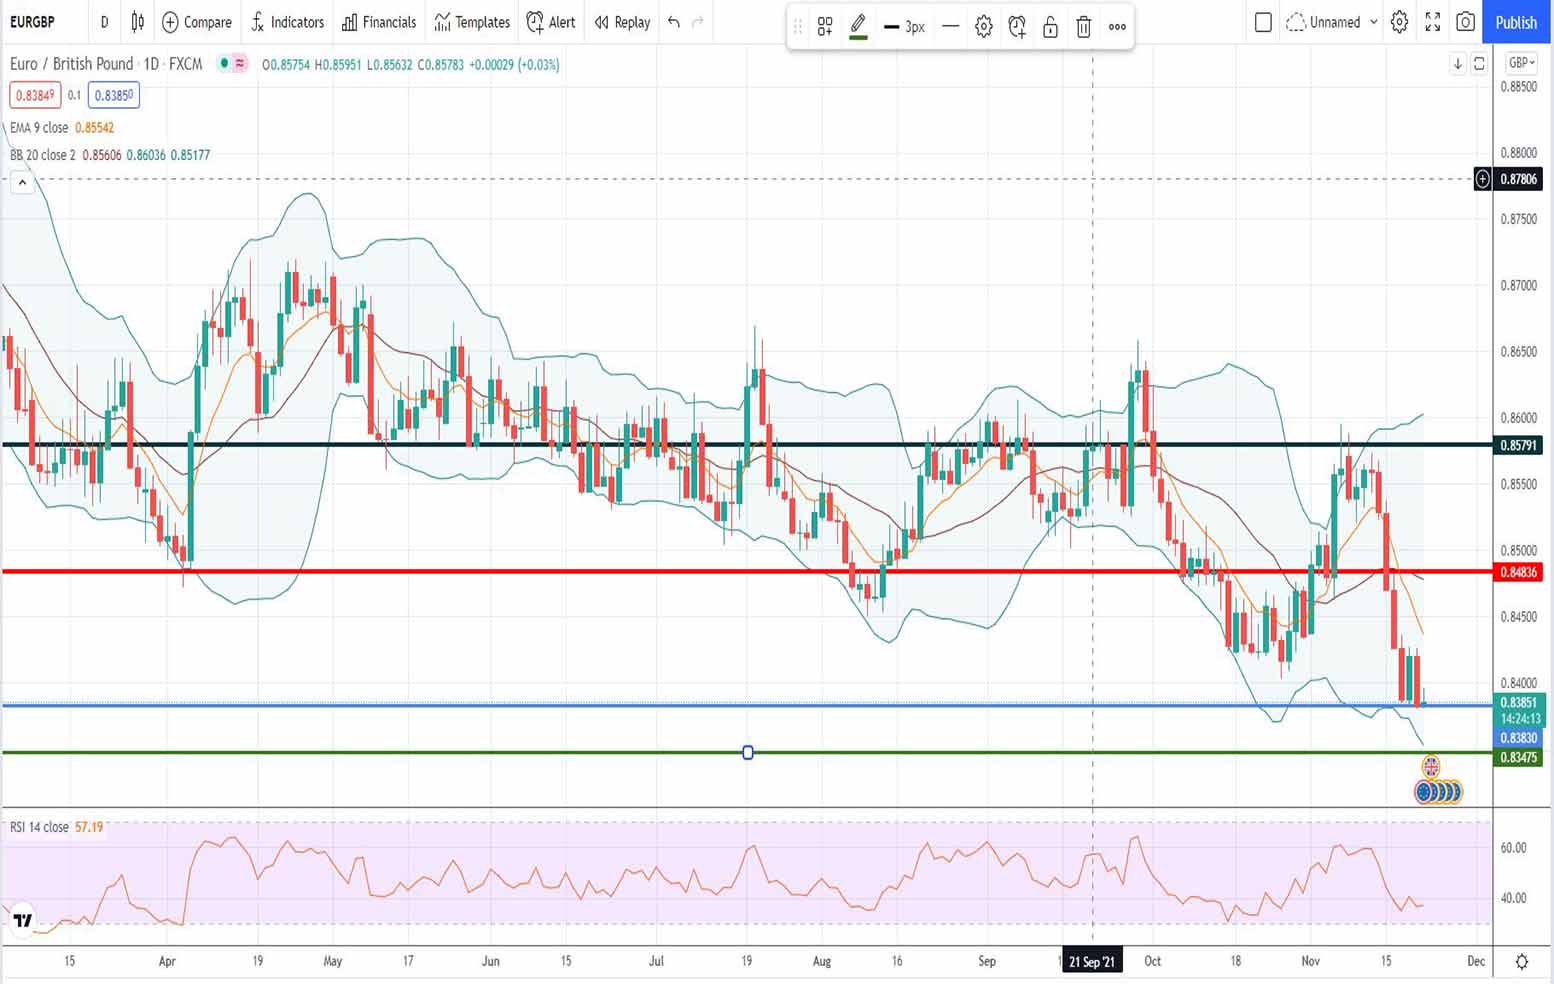
Task: Delete the selected drawing with trash icon
Action: pos(1083,27)
